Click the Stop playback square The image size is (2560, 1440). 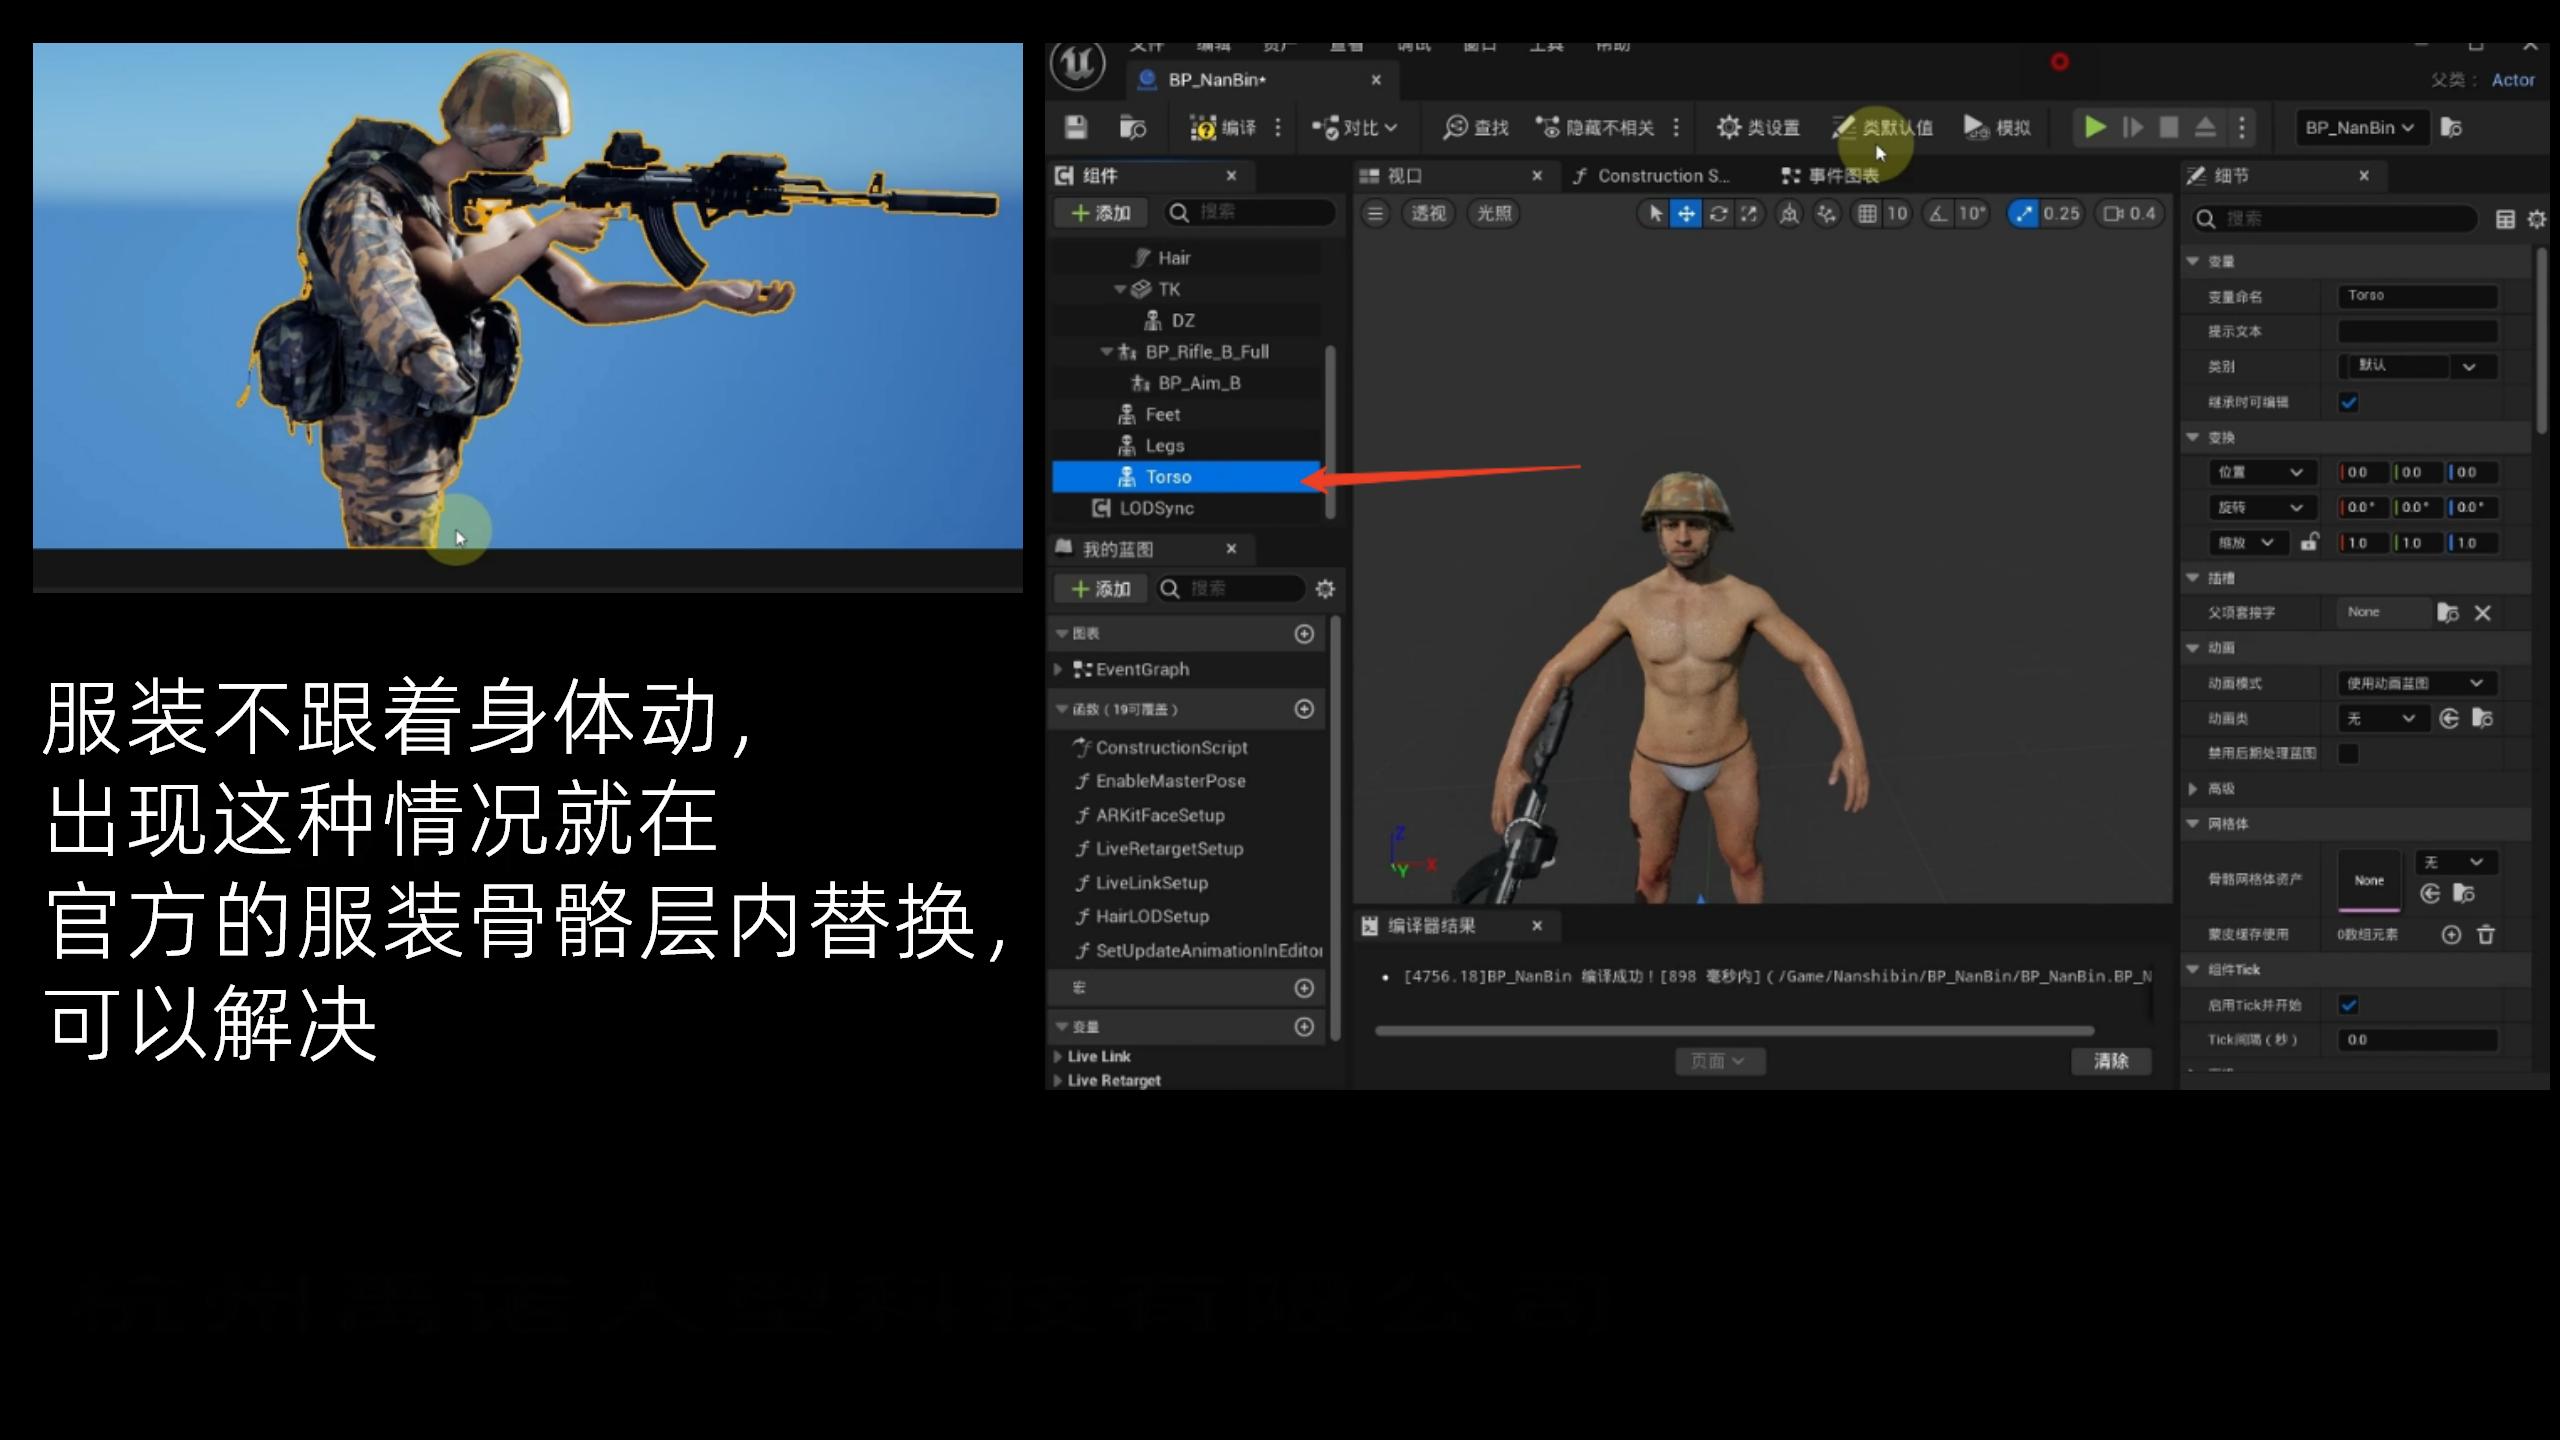(2168, 127)
